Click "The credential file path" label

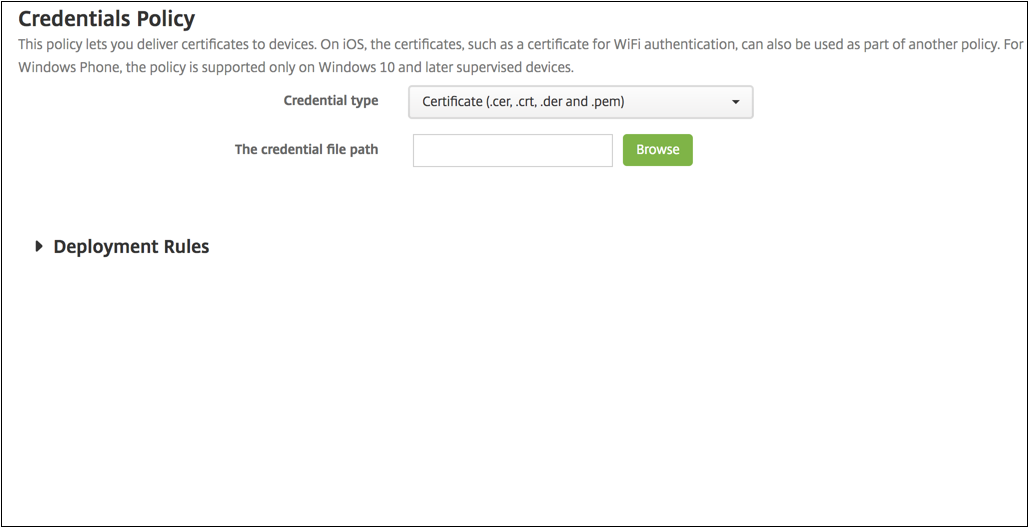306,150
